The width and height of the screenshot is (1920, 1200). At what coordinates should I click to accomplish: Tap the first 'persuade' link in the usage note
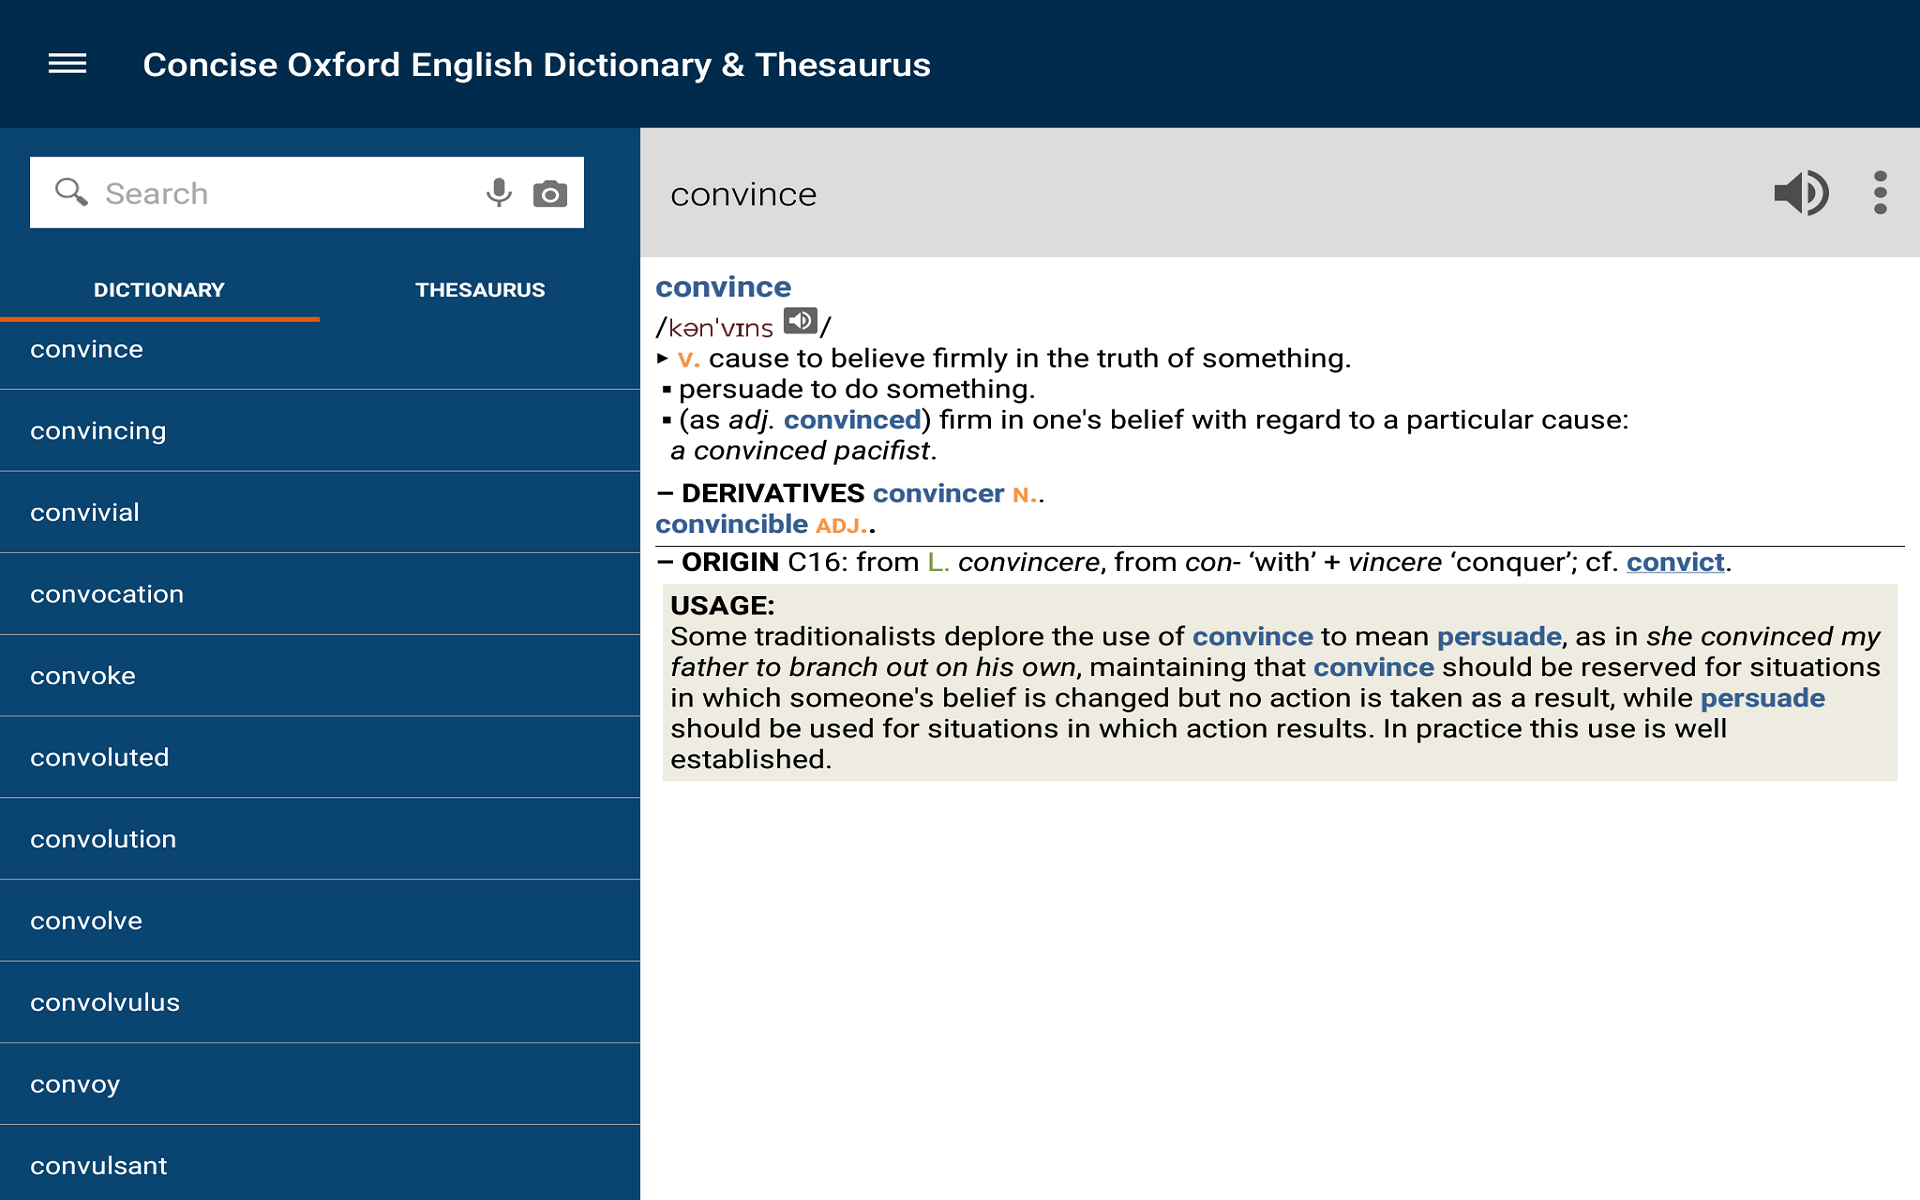pyautogui.click(x=1499, y=637)
